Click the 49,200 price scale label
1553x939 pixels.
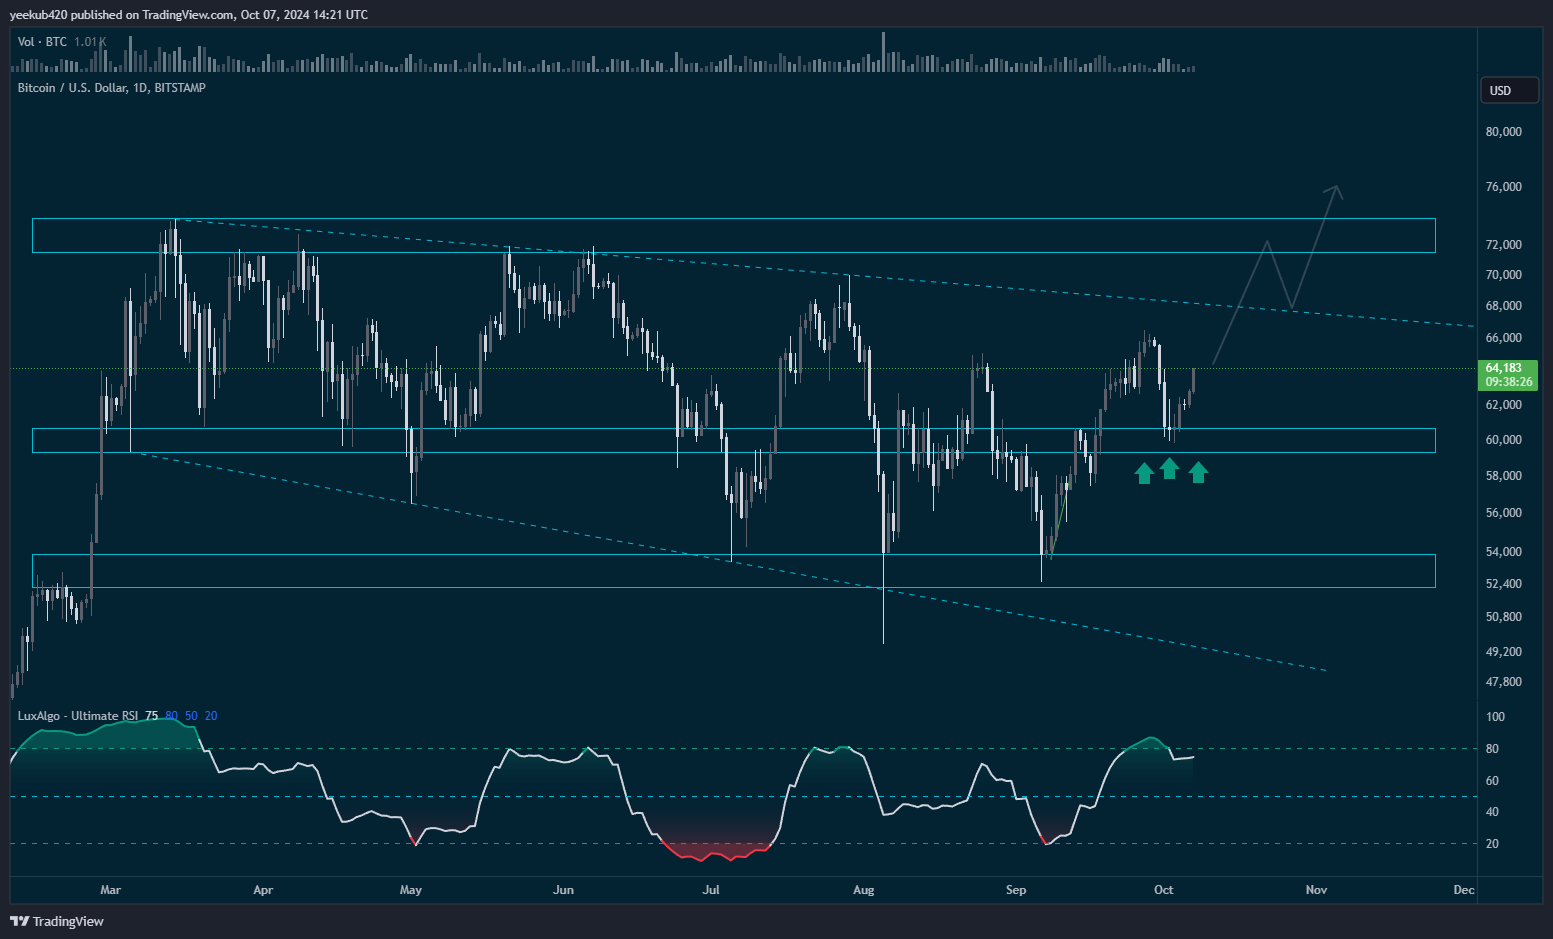pos(1503,652)
